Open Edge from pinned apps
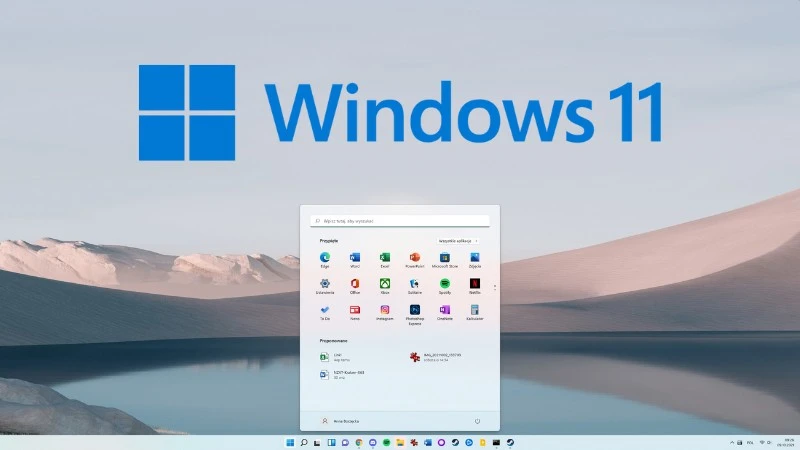This screenshot has width=800, height=450. coord(324,259)
